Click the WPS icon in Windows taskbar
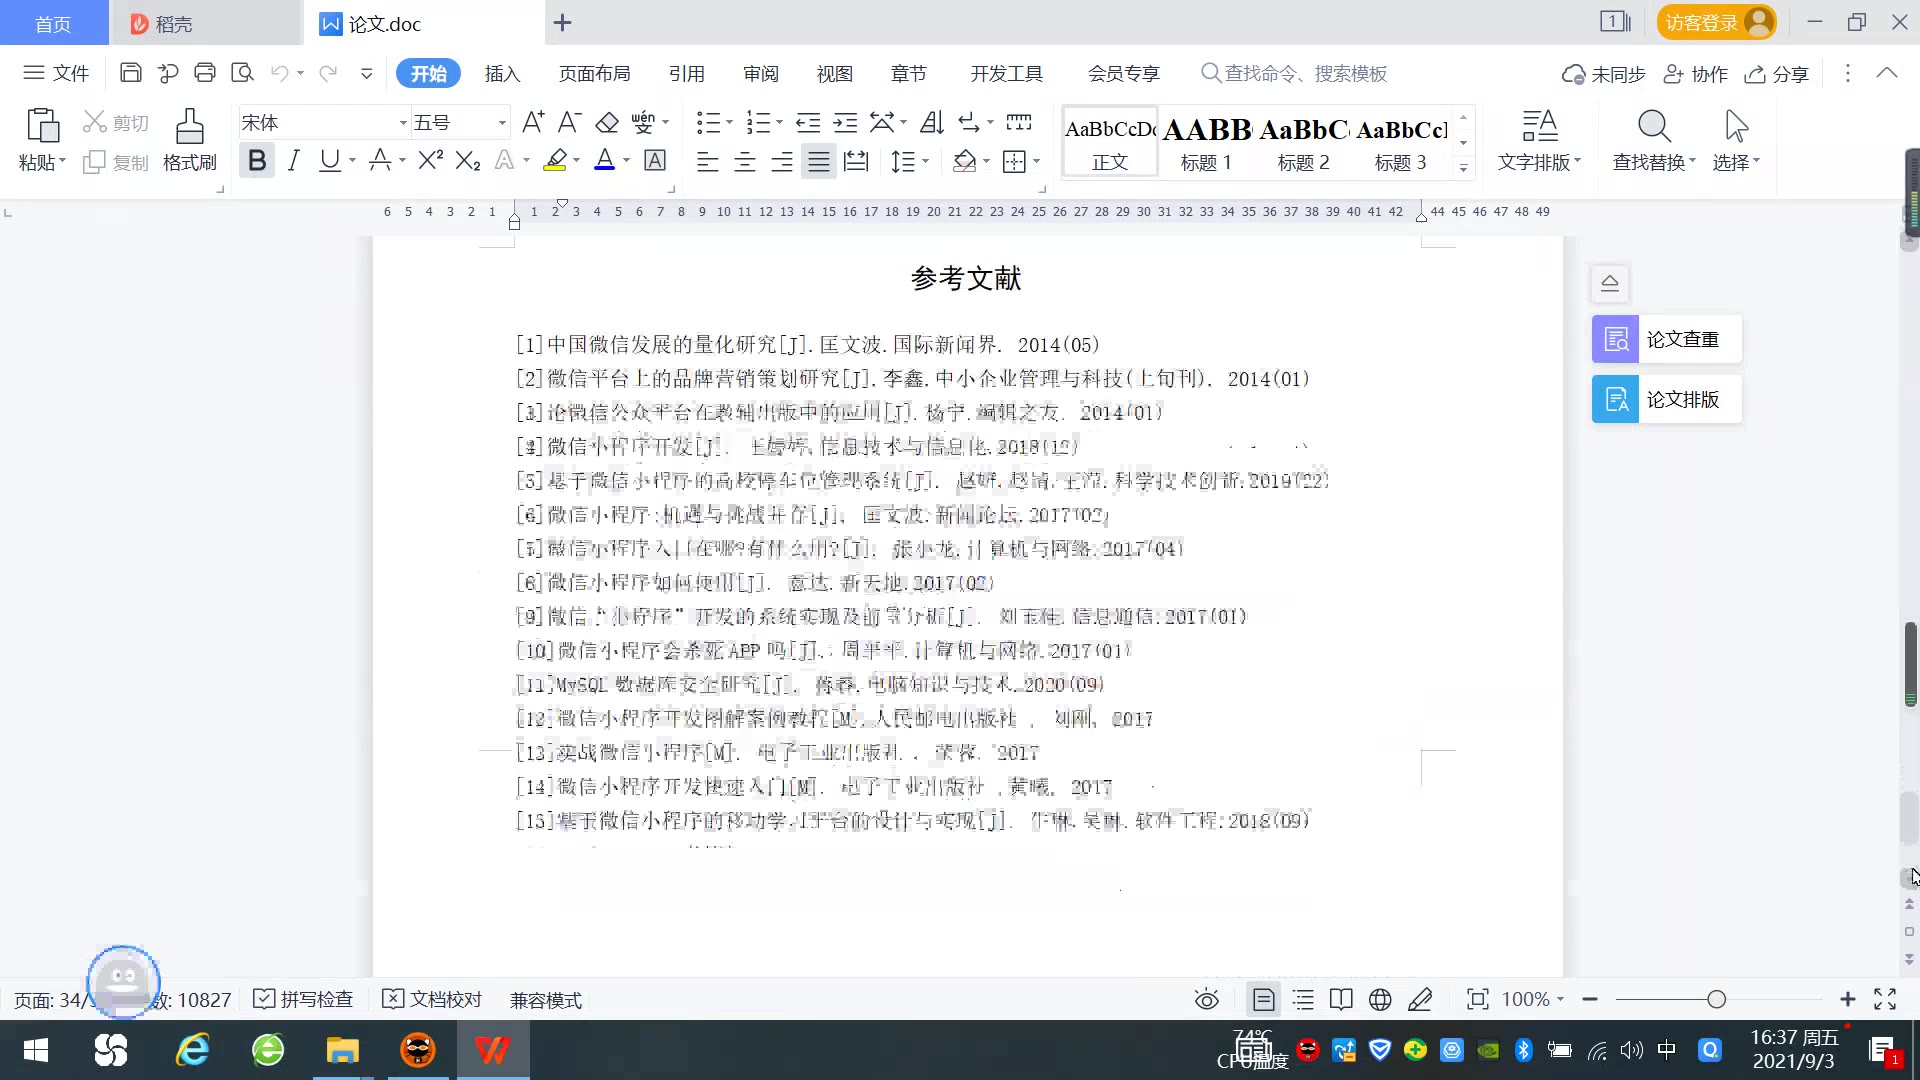Image resolution: width=1920 pixels, height=1080 pixels. point(492,1050)
